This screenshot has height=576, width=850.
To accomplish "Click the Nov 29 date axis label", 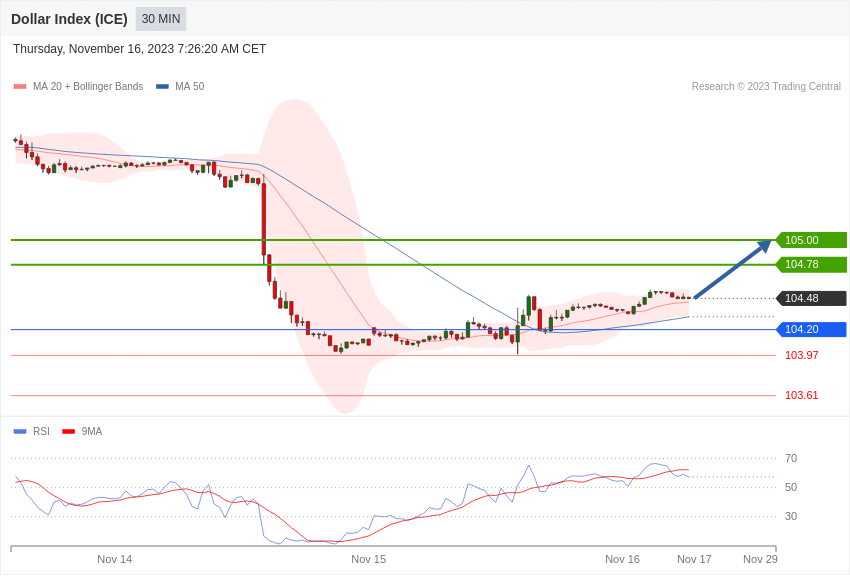I will 760,559.
